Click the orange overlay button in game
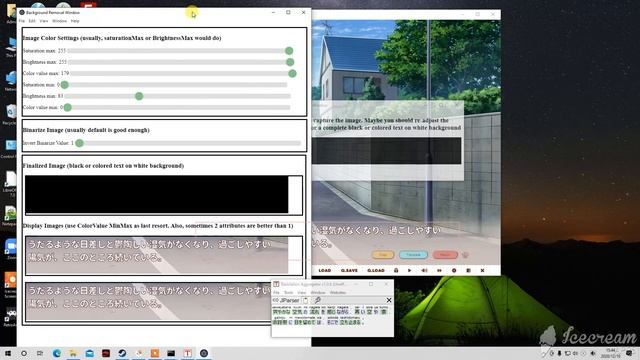This screenshot has height=360, width=640. tap(383, 255)
